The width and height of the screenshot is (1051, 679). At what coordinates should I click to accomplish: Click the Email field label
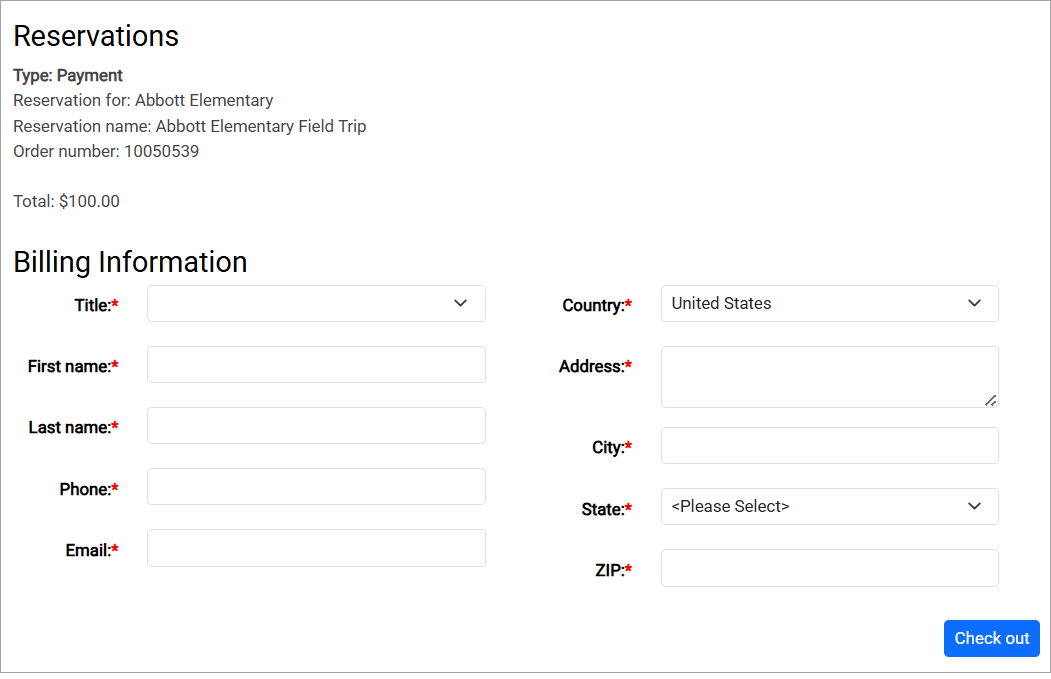[87, 550]
